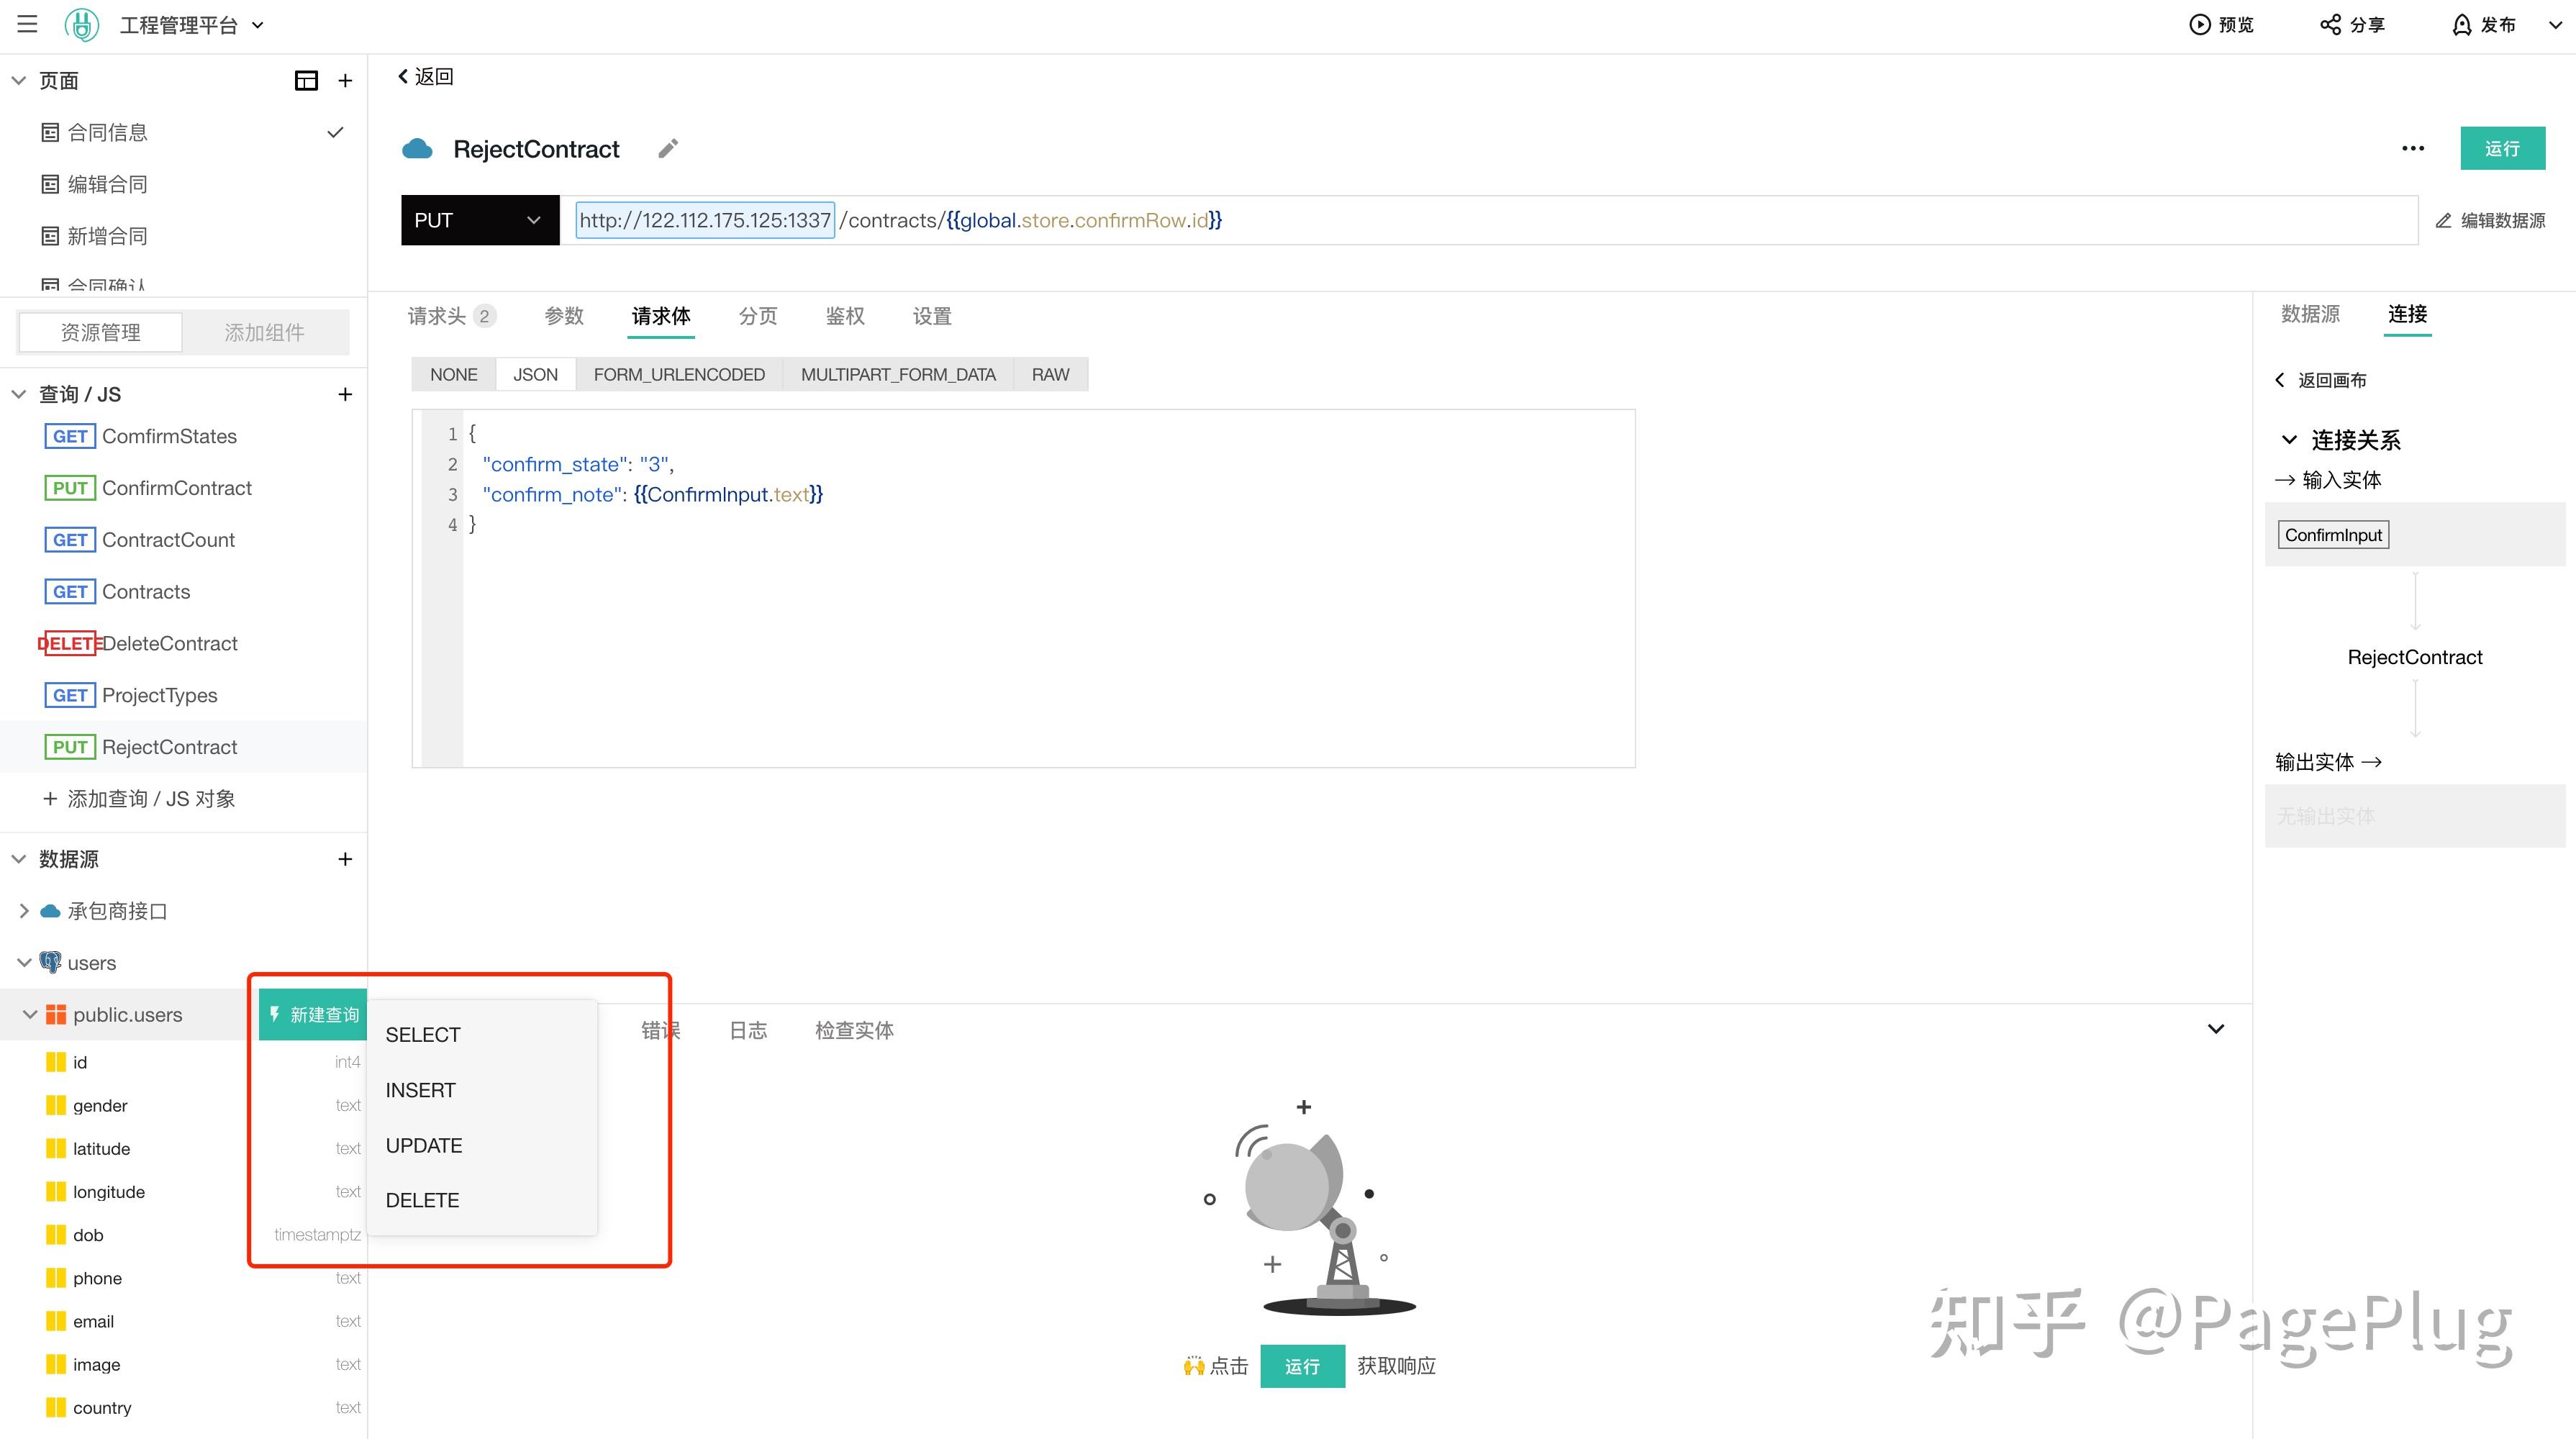Viewport: 2576px width, 1439px height.
Task: Open the PUT method dropdown
Action: pos(480,220)
